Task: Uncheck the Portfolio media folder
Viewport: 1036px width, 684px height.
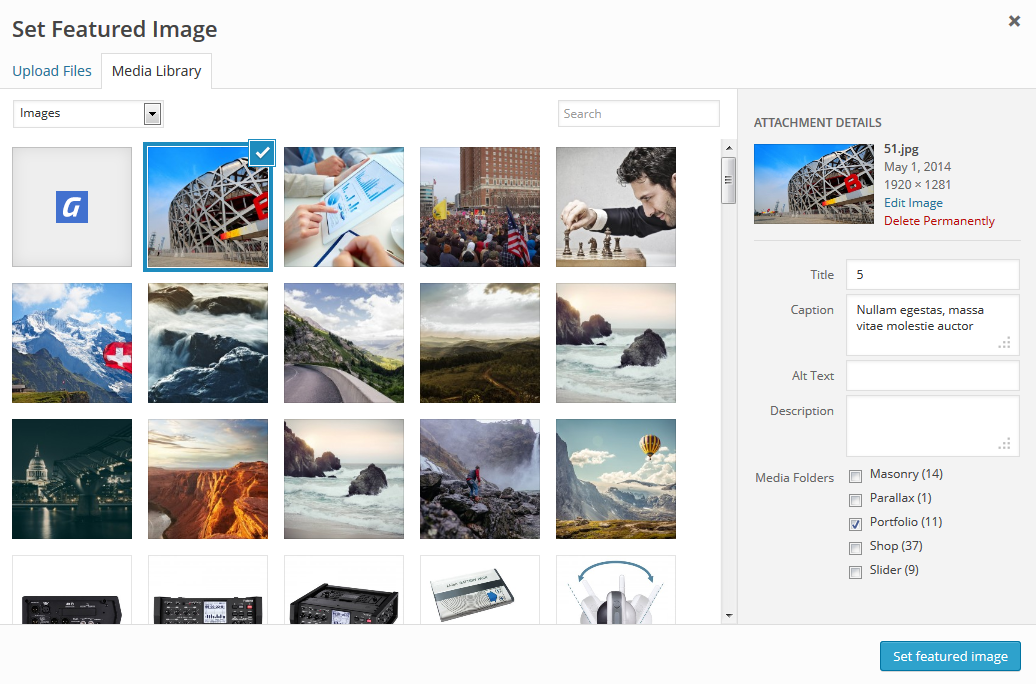Action: [855, 524]
